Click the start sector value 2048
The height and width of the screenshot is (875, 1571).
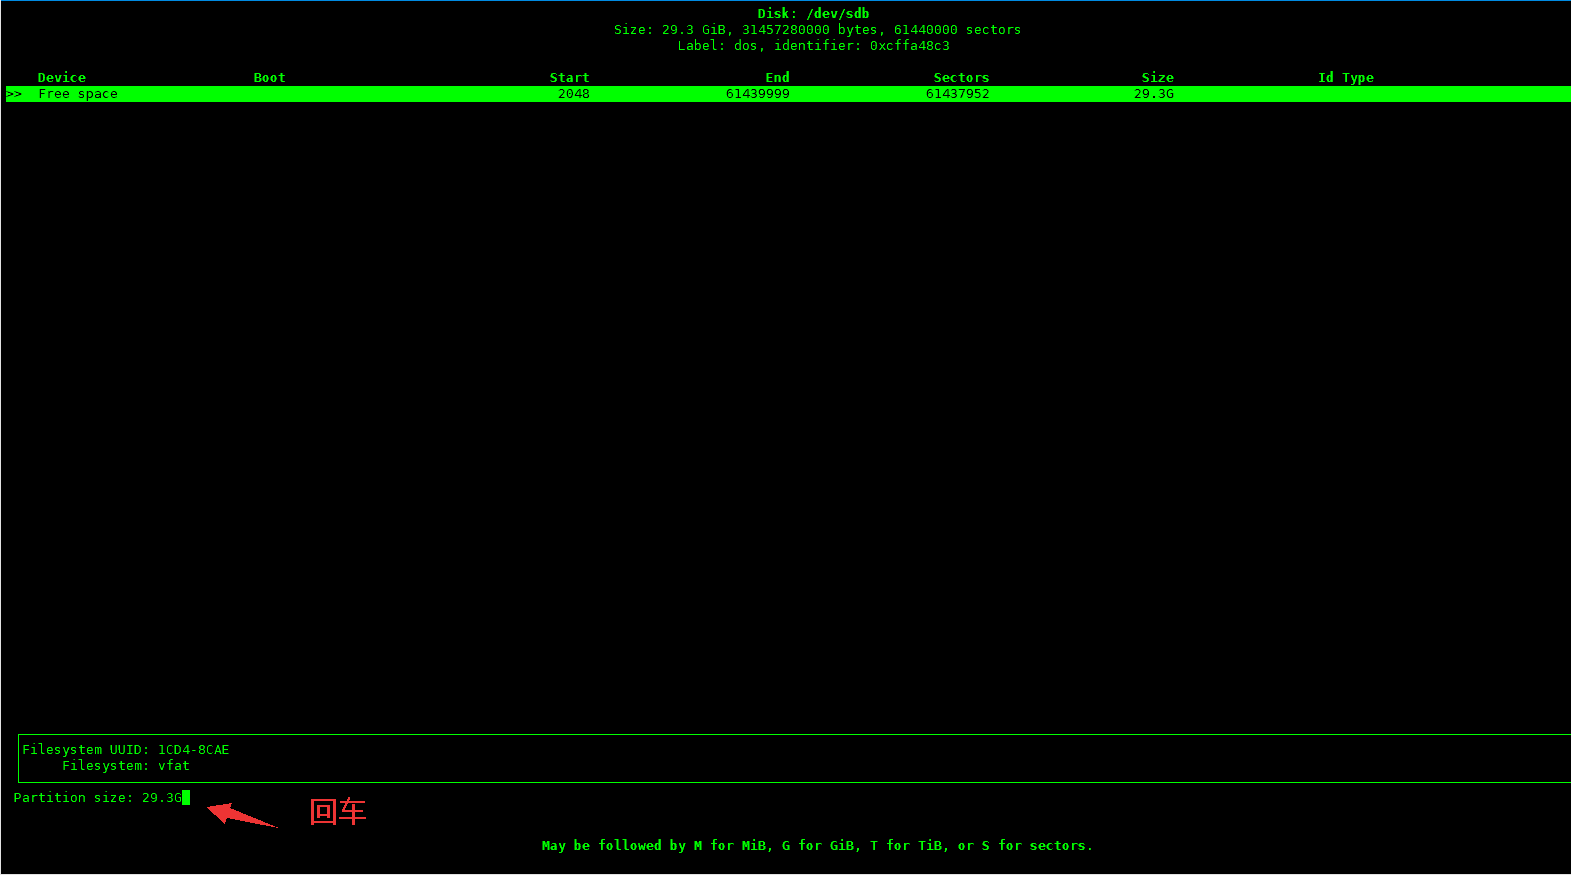[x=574, y=94]
